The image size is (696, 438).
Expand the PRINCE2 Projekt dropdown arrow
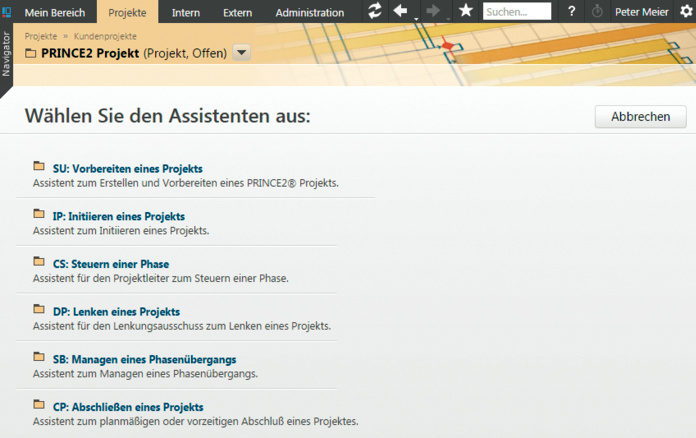coord(242,53)
